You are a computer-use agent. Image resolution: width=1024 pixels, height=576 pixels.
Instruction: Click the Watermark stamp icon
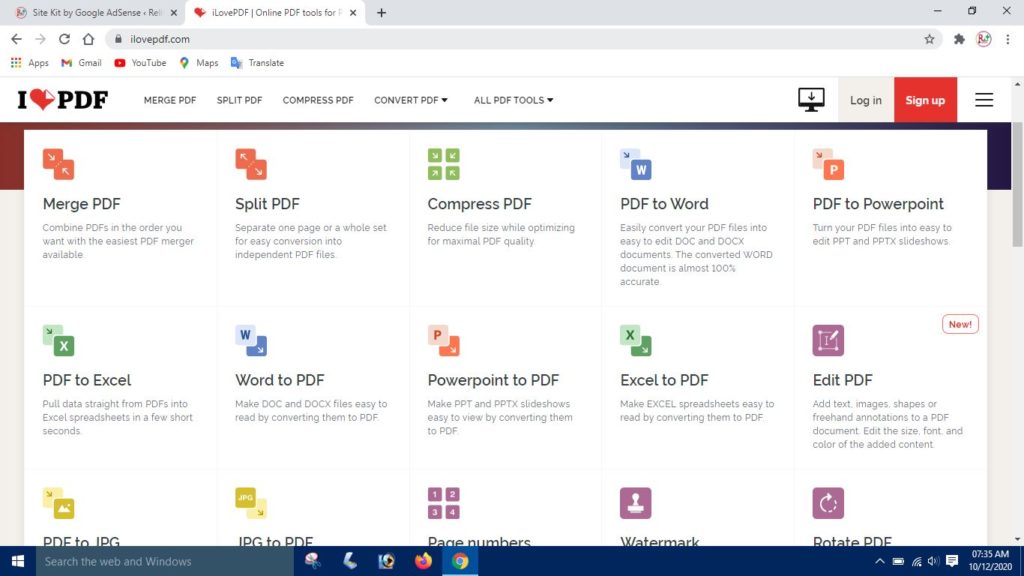pyautogui.click(x=635, y=503)
